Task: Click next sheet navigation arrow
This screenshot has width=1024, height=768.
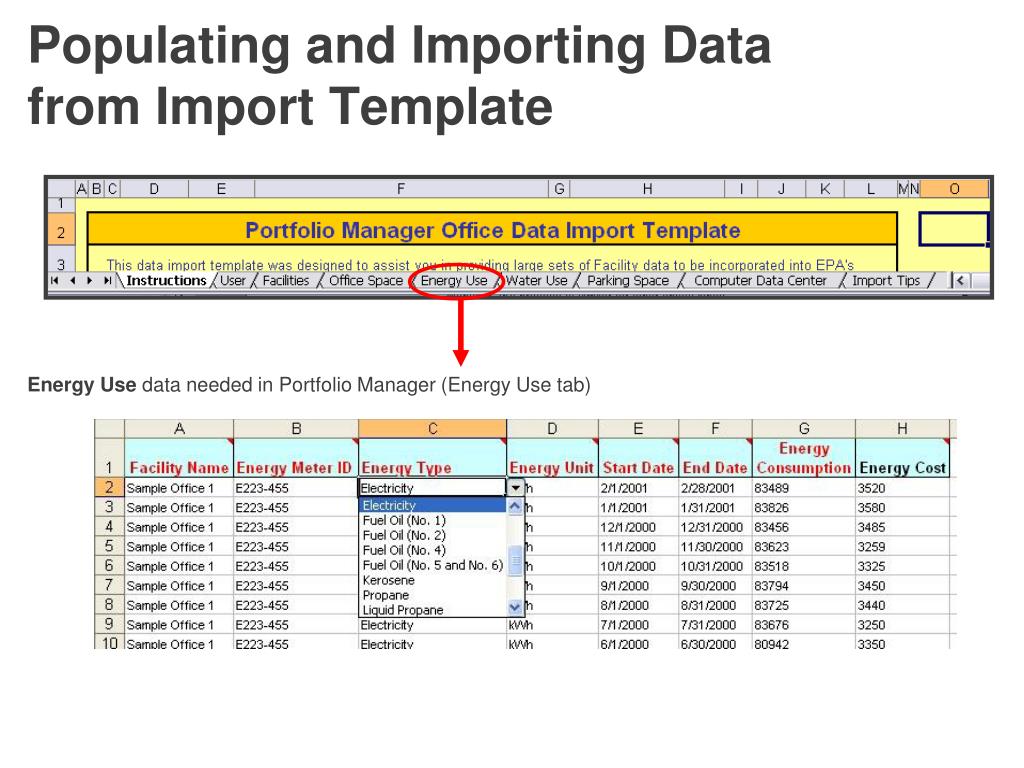Action: (x=89, y=281)
